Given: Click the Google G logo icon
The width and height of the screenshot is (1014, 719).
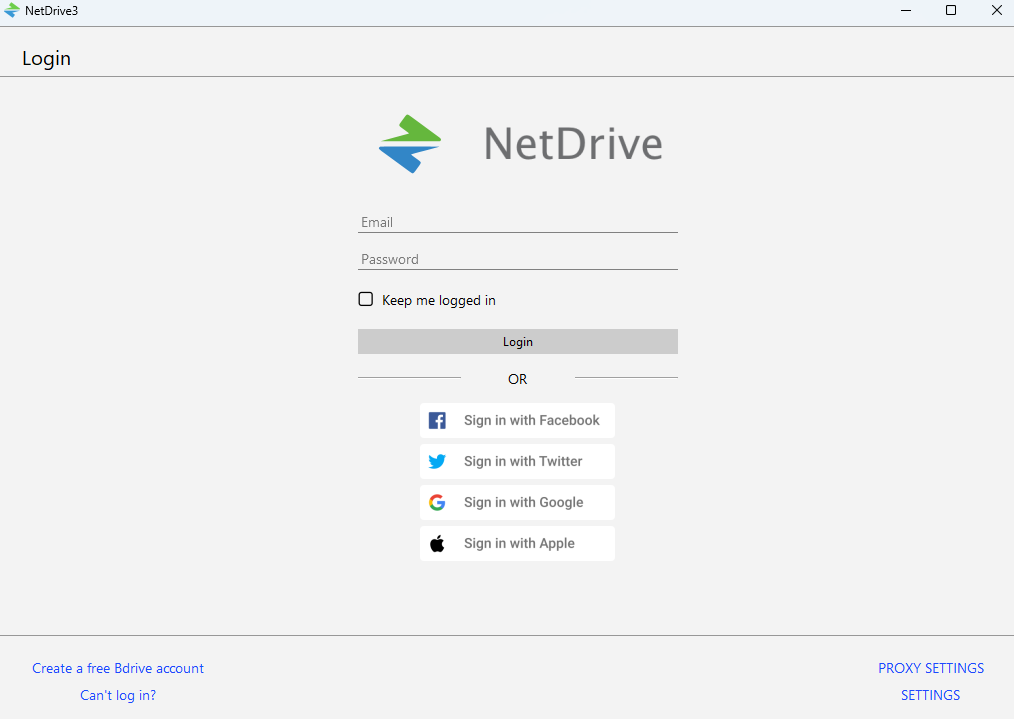Looking at the screenshot, I should (x=437, y=503).
